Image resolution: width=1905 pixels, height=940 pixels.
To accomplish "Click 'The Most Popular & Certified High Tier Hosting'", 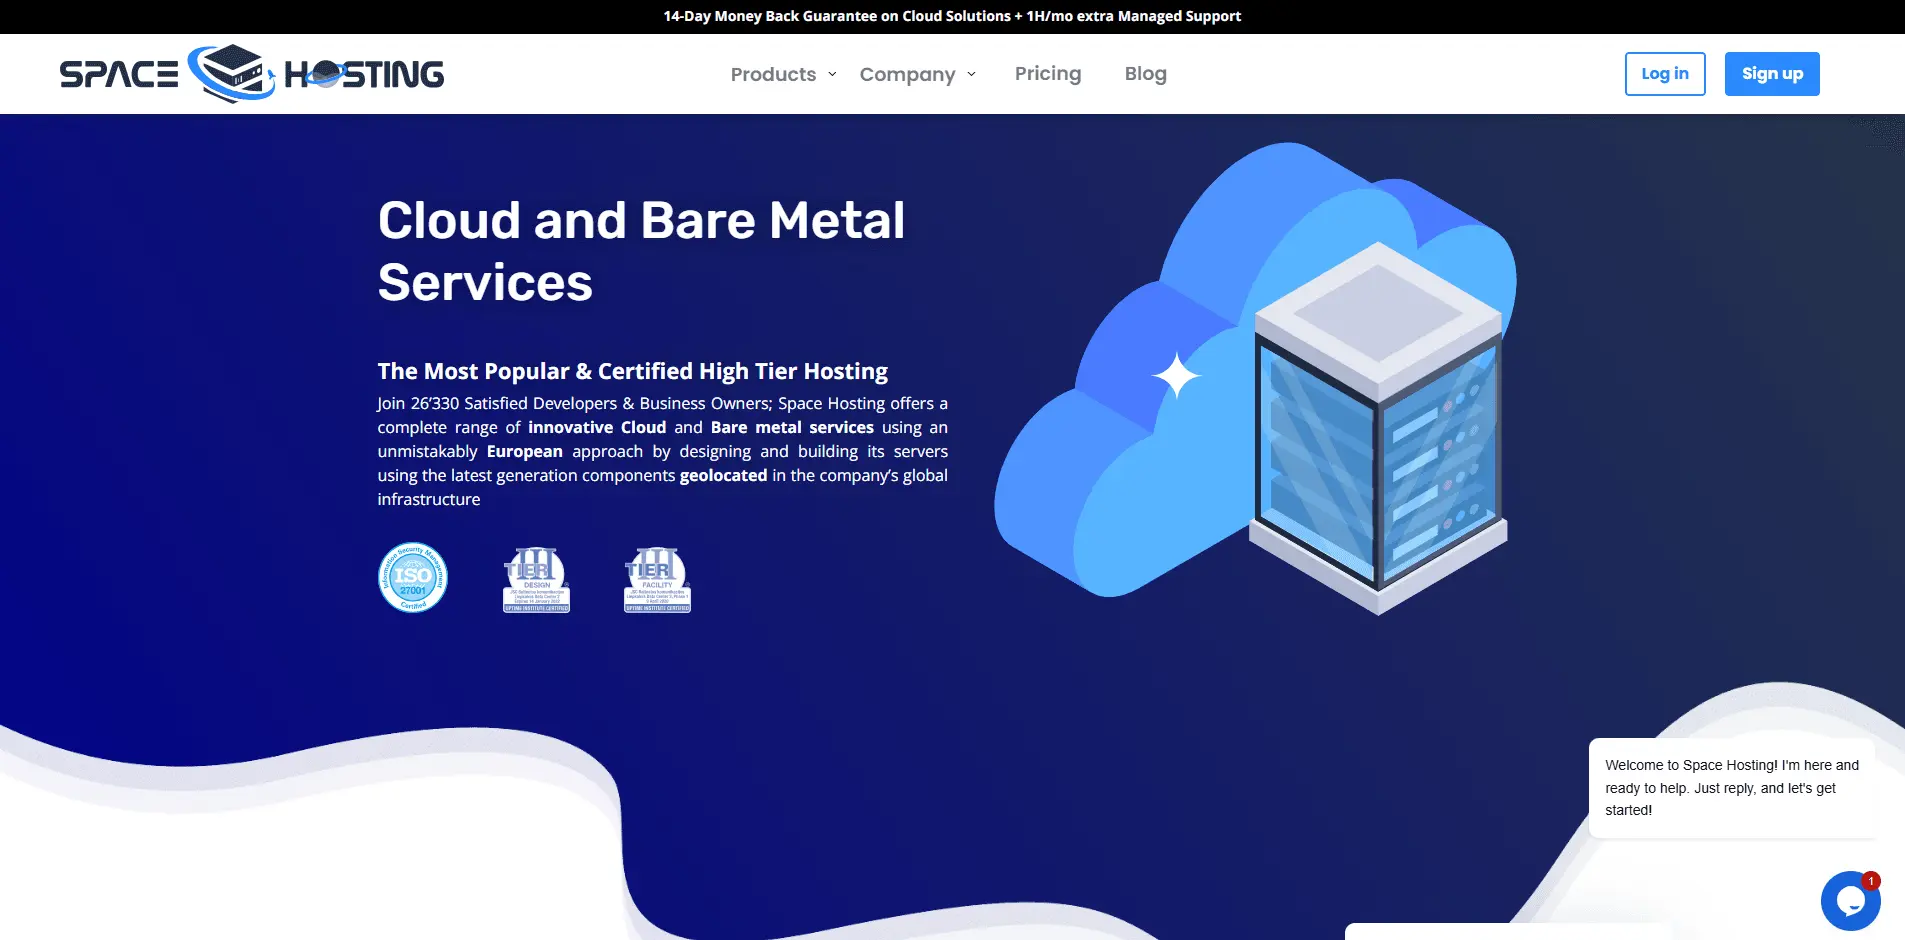I will point(632,371).
